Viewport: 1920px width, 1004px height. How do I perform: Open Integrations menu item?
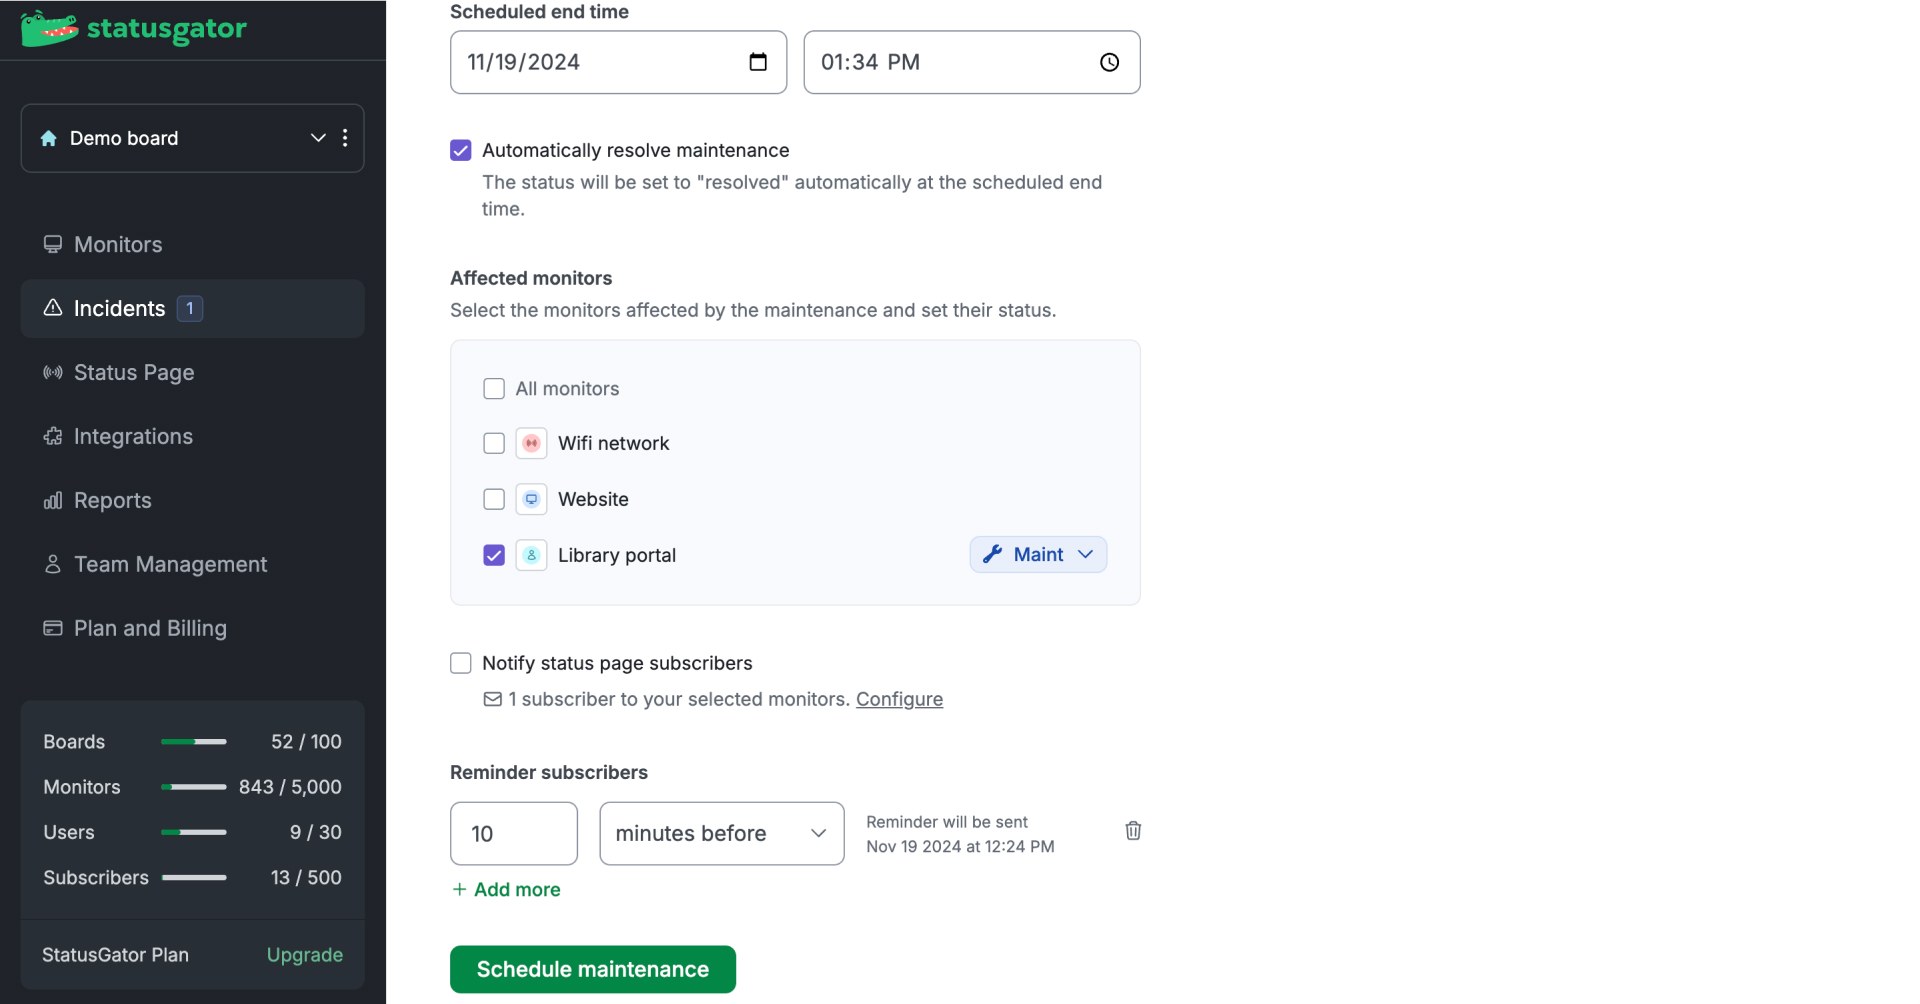[192, 436]
